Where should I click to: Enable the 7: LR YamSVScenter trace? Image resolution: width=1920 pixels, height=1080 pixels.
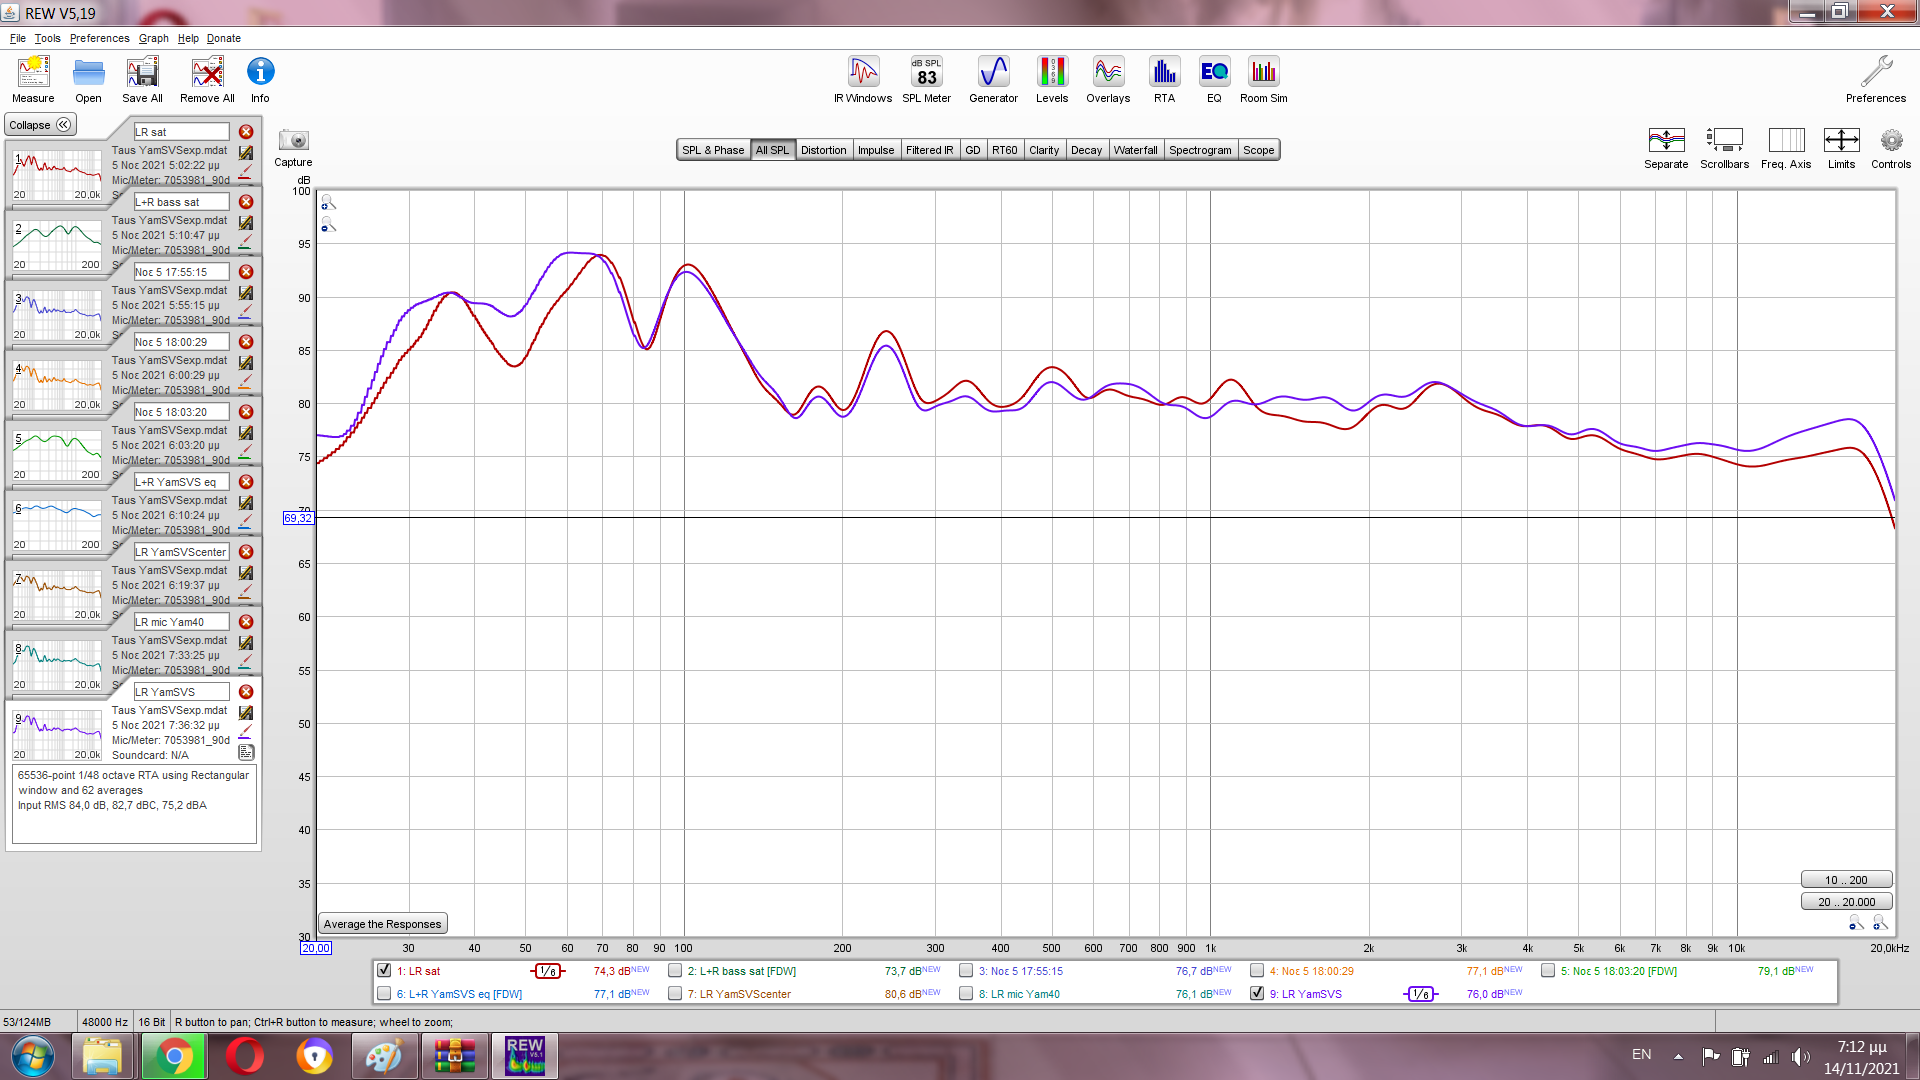coord(675,993)
